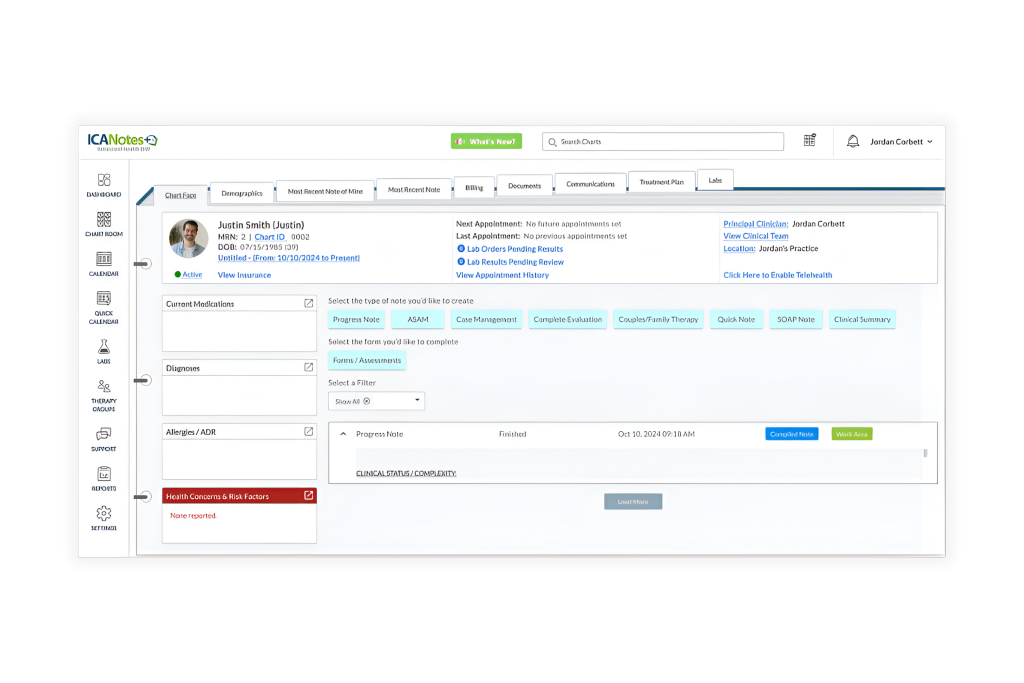Open the Calendar sidebar icon
This screenshot has height=683, width=1024.
104,260
